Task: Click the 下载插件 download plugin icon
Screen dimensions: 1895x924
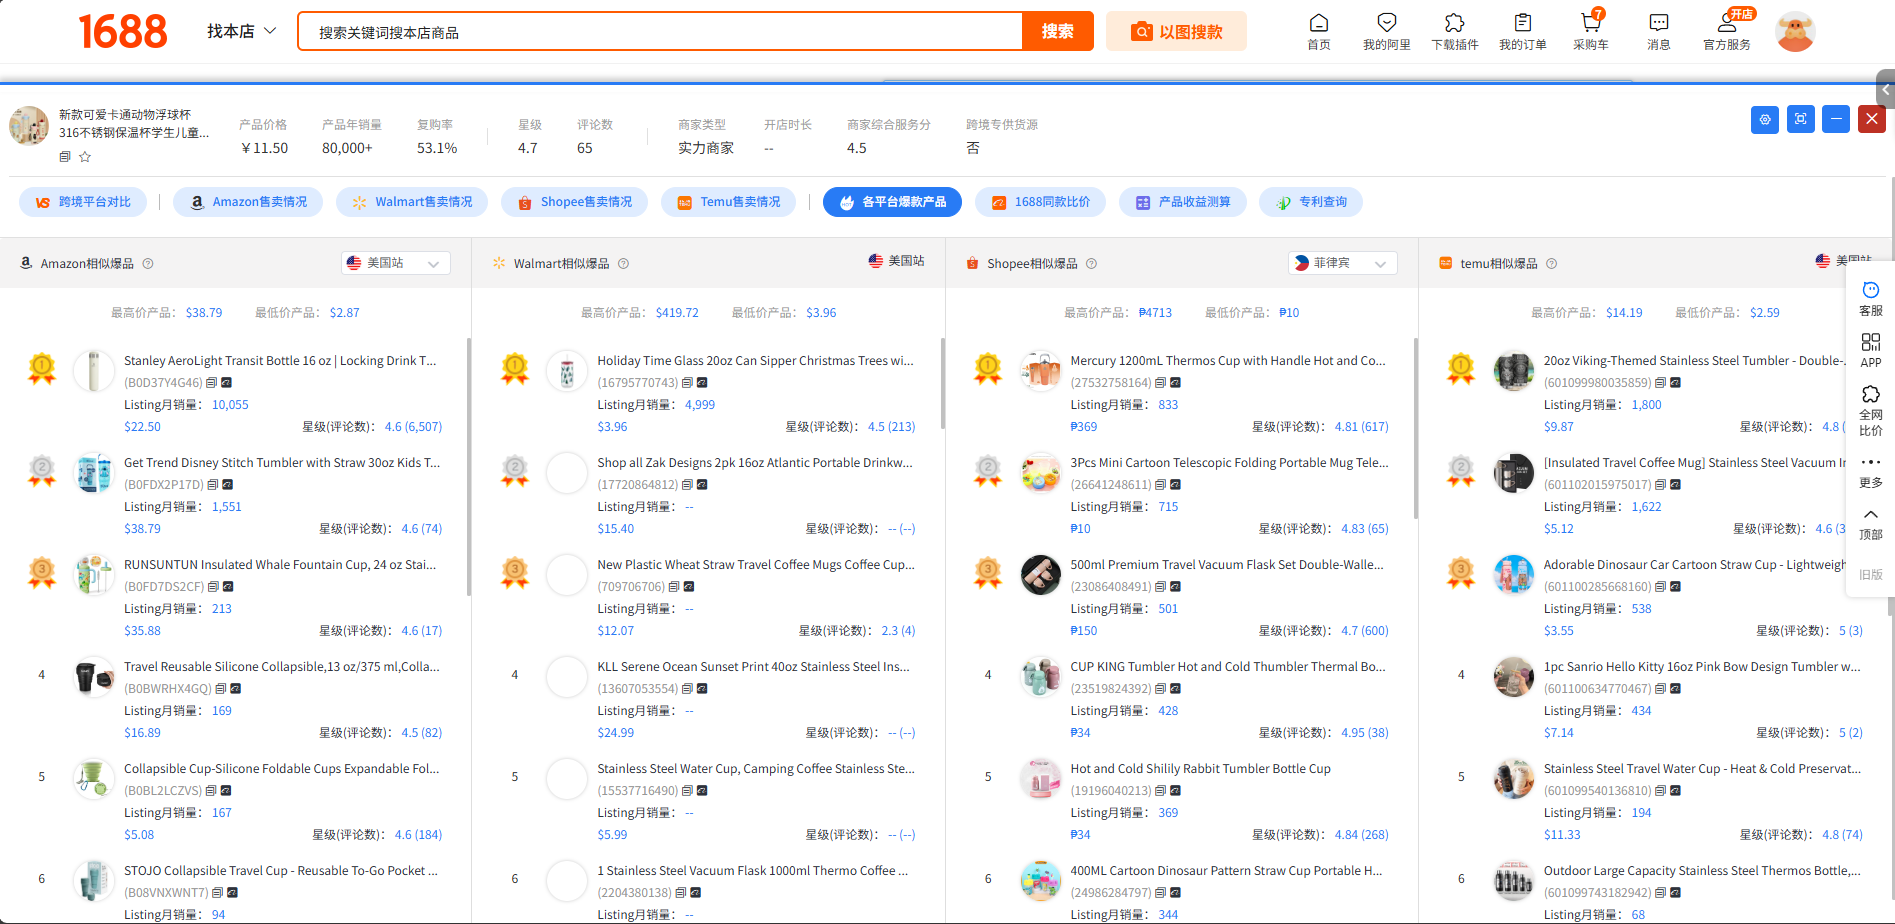Action: pyautogui.click(x=1455, y=31)
